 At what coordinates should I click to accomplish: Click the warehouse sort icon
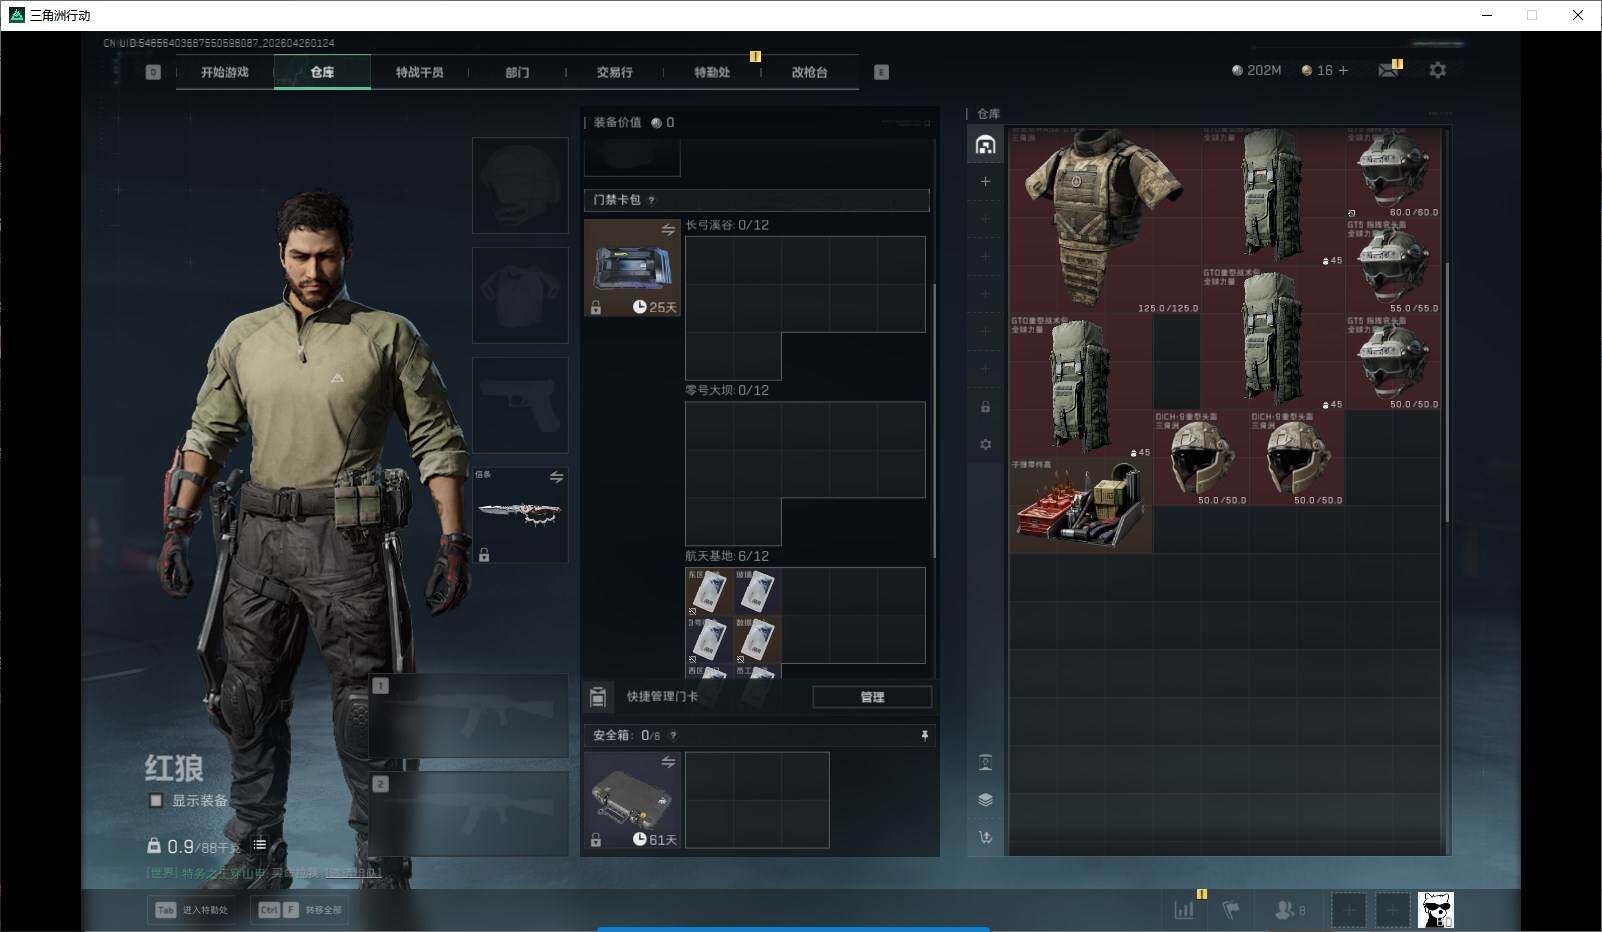click(x=986, y=837)
